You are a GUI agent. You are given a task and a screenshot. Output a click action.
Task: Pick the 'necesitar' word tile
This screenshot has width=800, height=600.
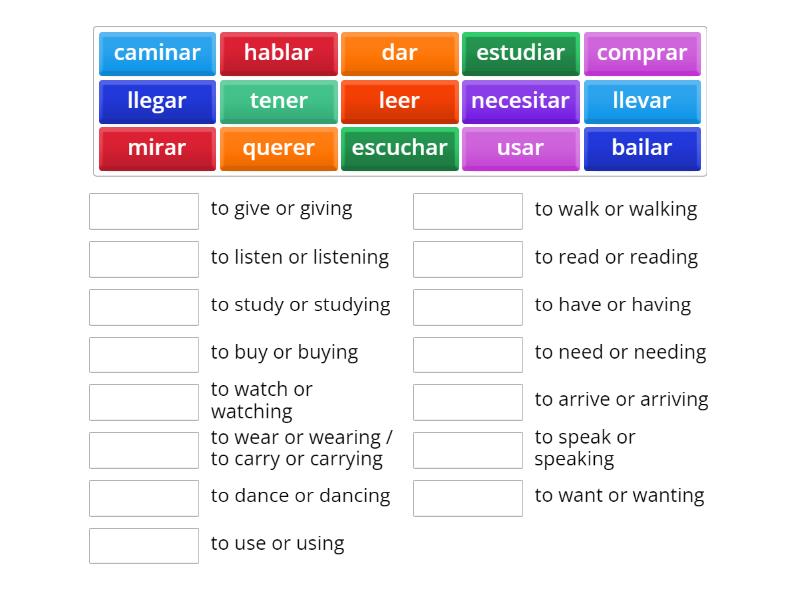tap(520, 101)
